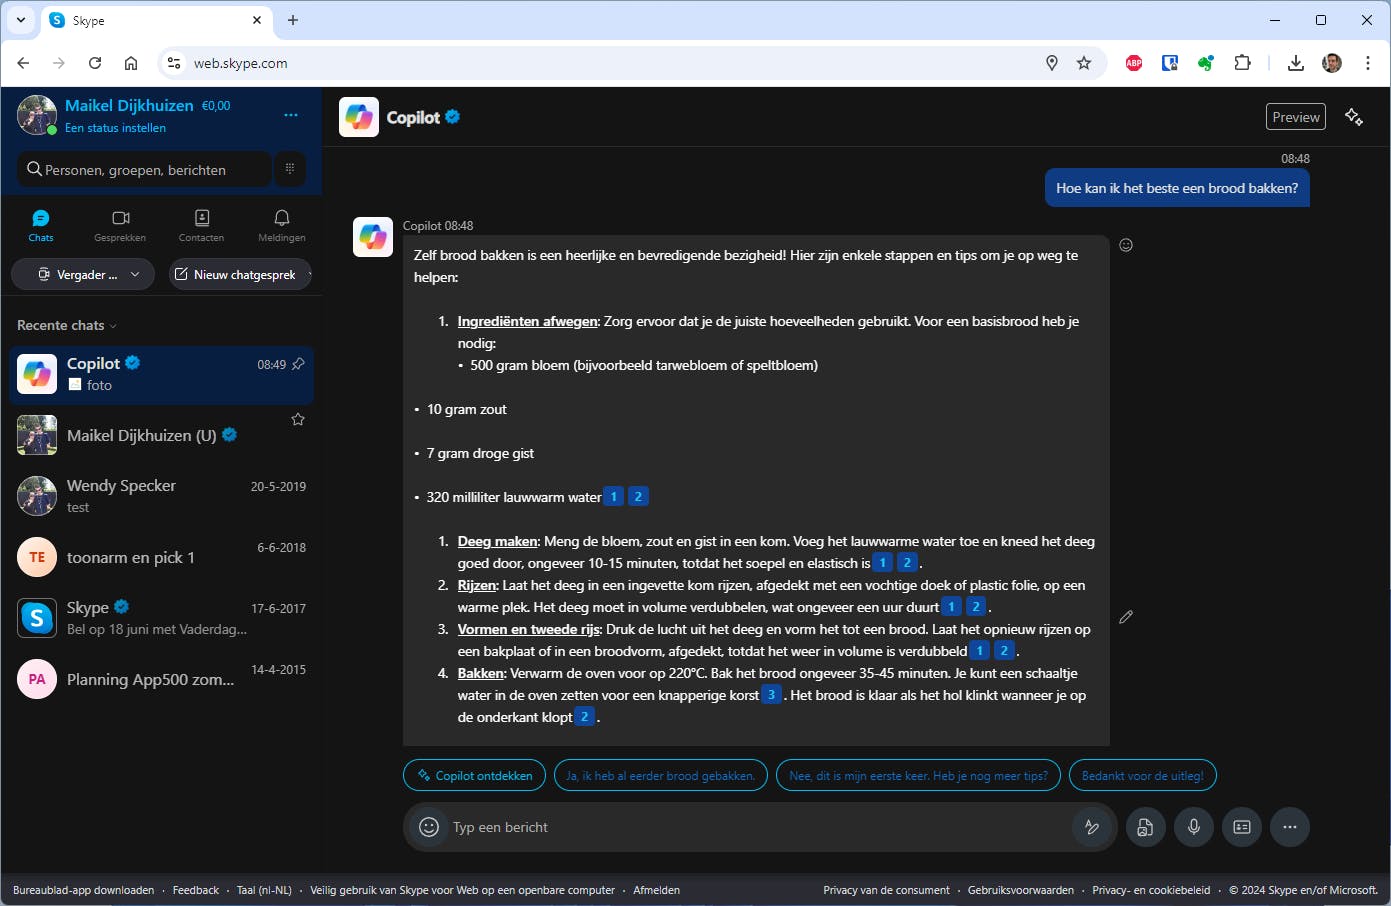The width and height of the screenshot is (1391, 906).
Task: Attach a file with the add files icon
Action: click(x=1145, y=827)
